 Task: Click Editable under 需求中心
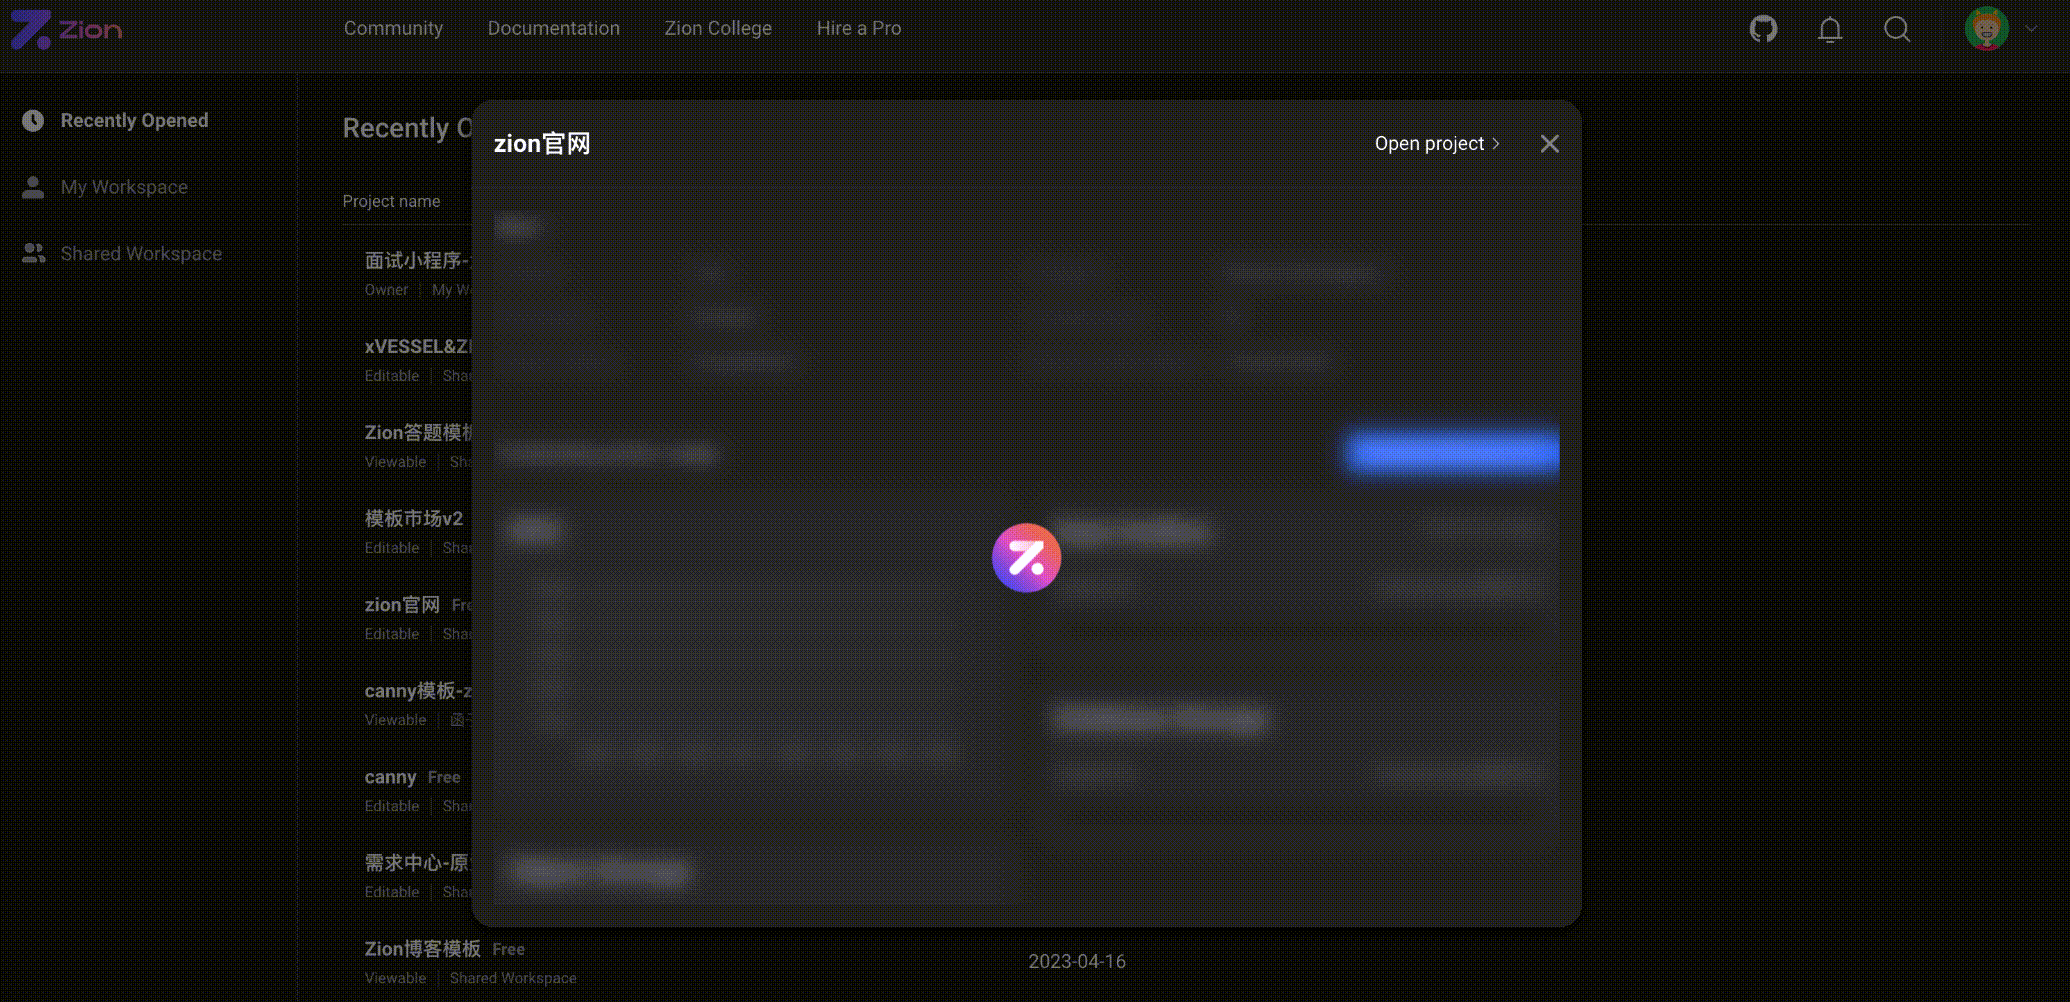[392, 892]
